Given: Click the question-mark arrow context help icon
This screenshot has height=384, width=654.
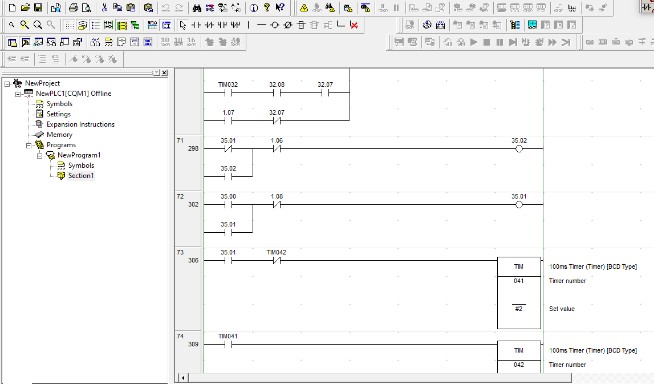Looking at the screenshot, I should coord(280,8).
